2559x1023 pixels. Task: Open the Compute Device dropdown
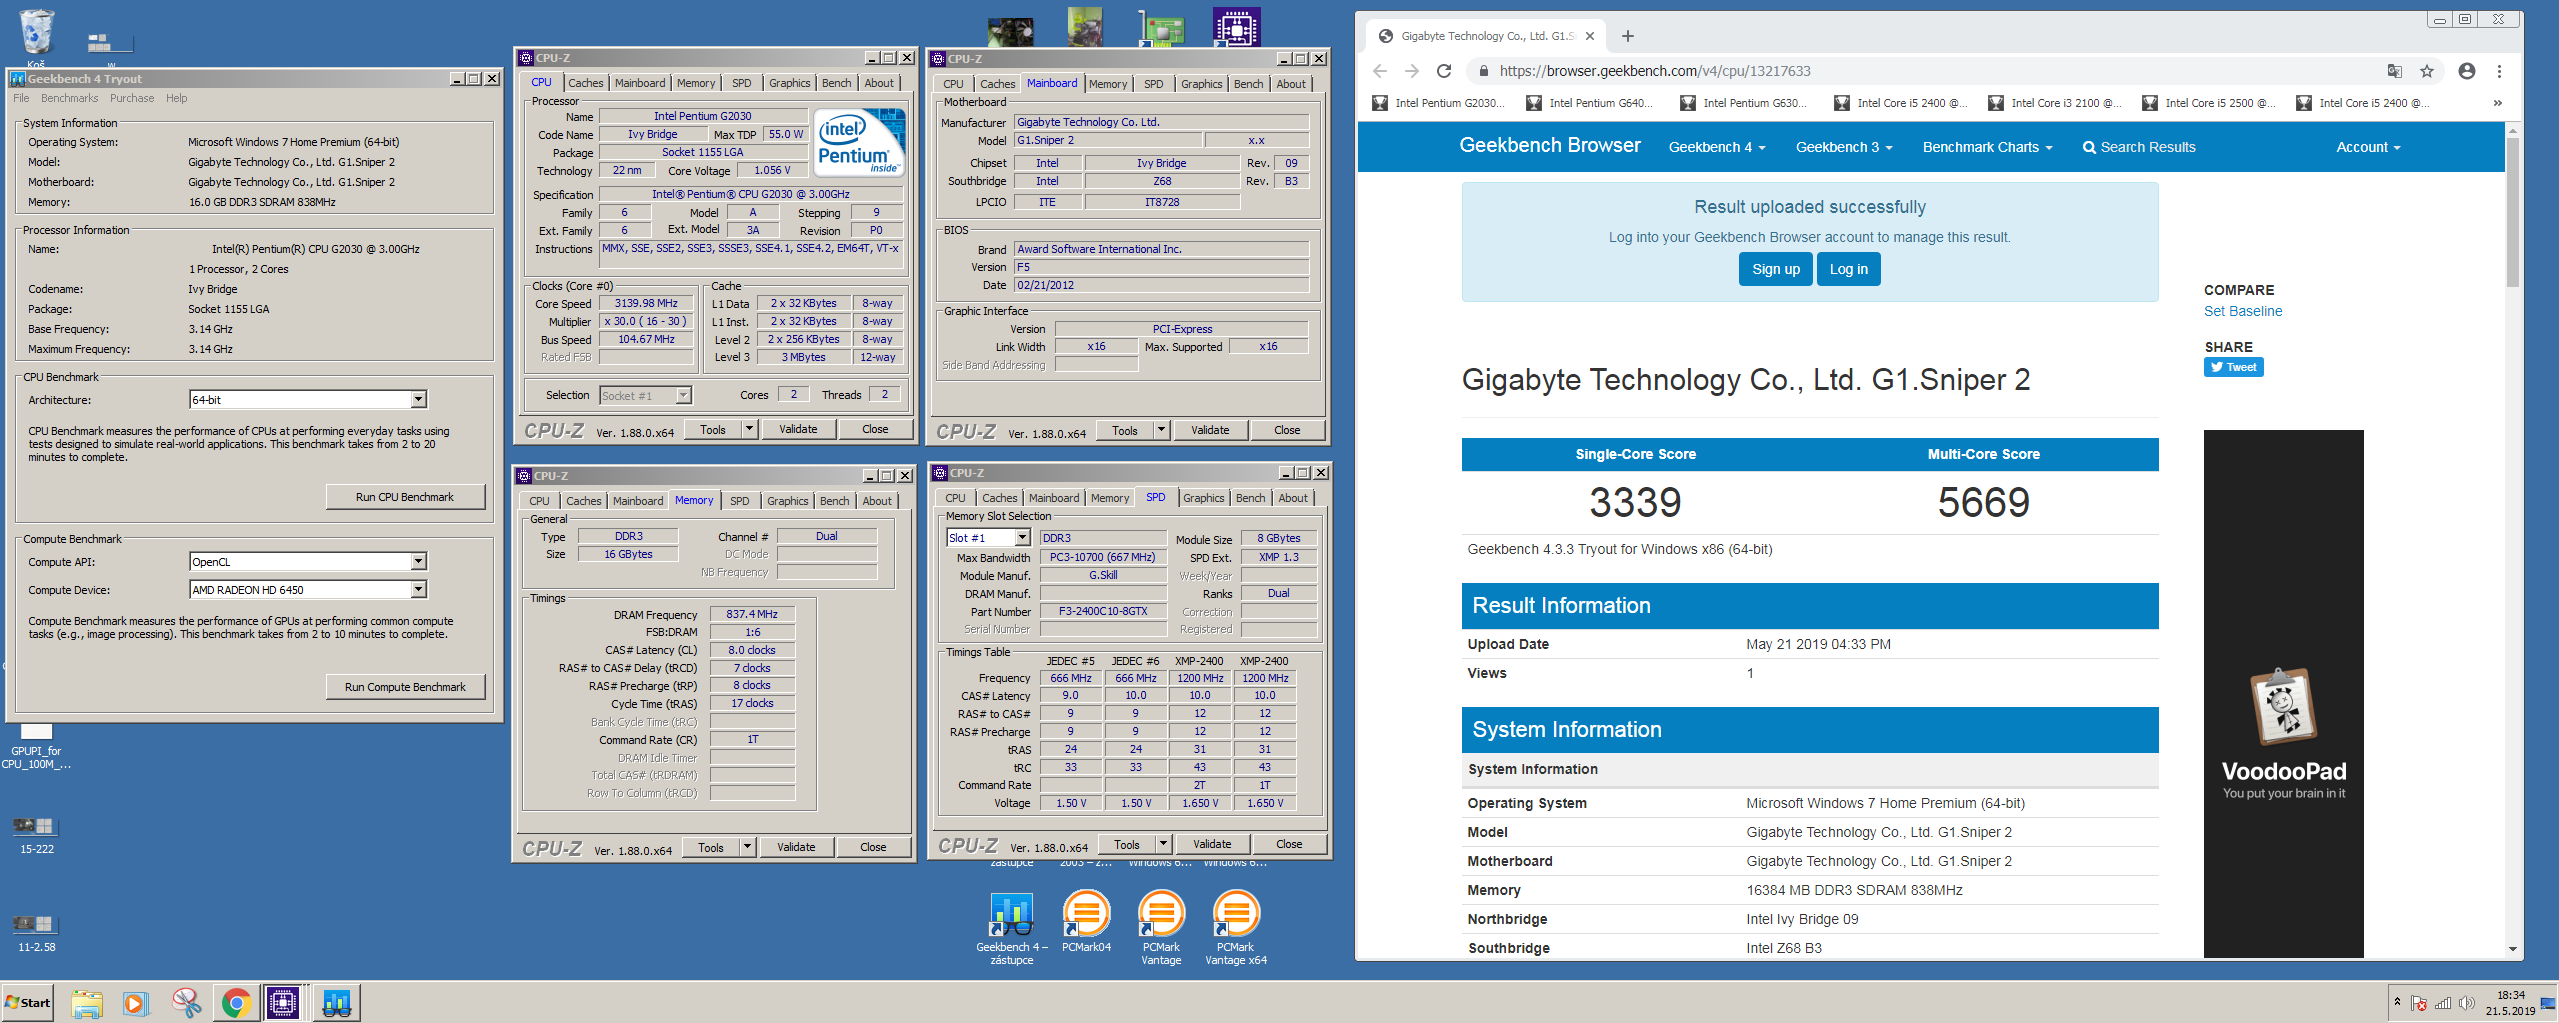point(418,590)
